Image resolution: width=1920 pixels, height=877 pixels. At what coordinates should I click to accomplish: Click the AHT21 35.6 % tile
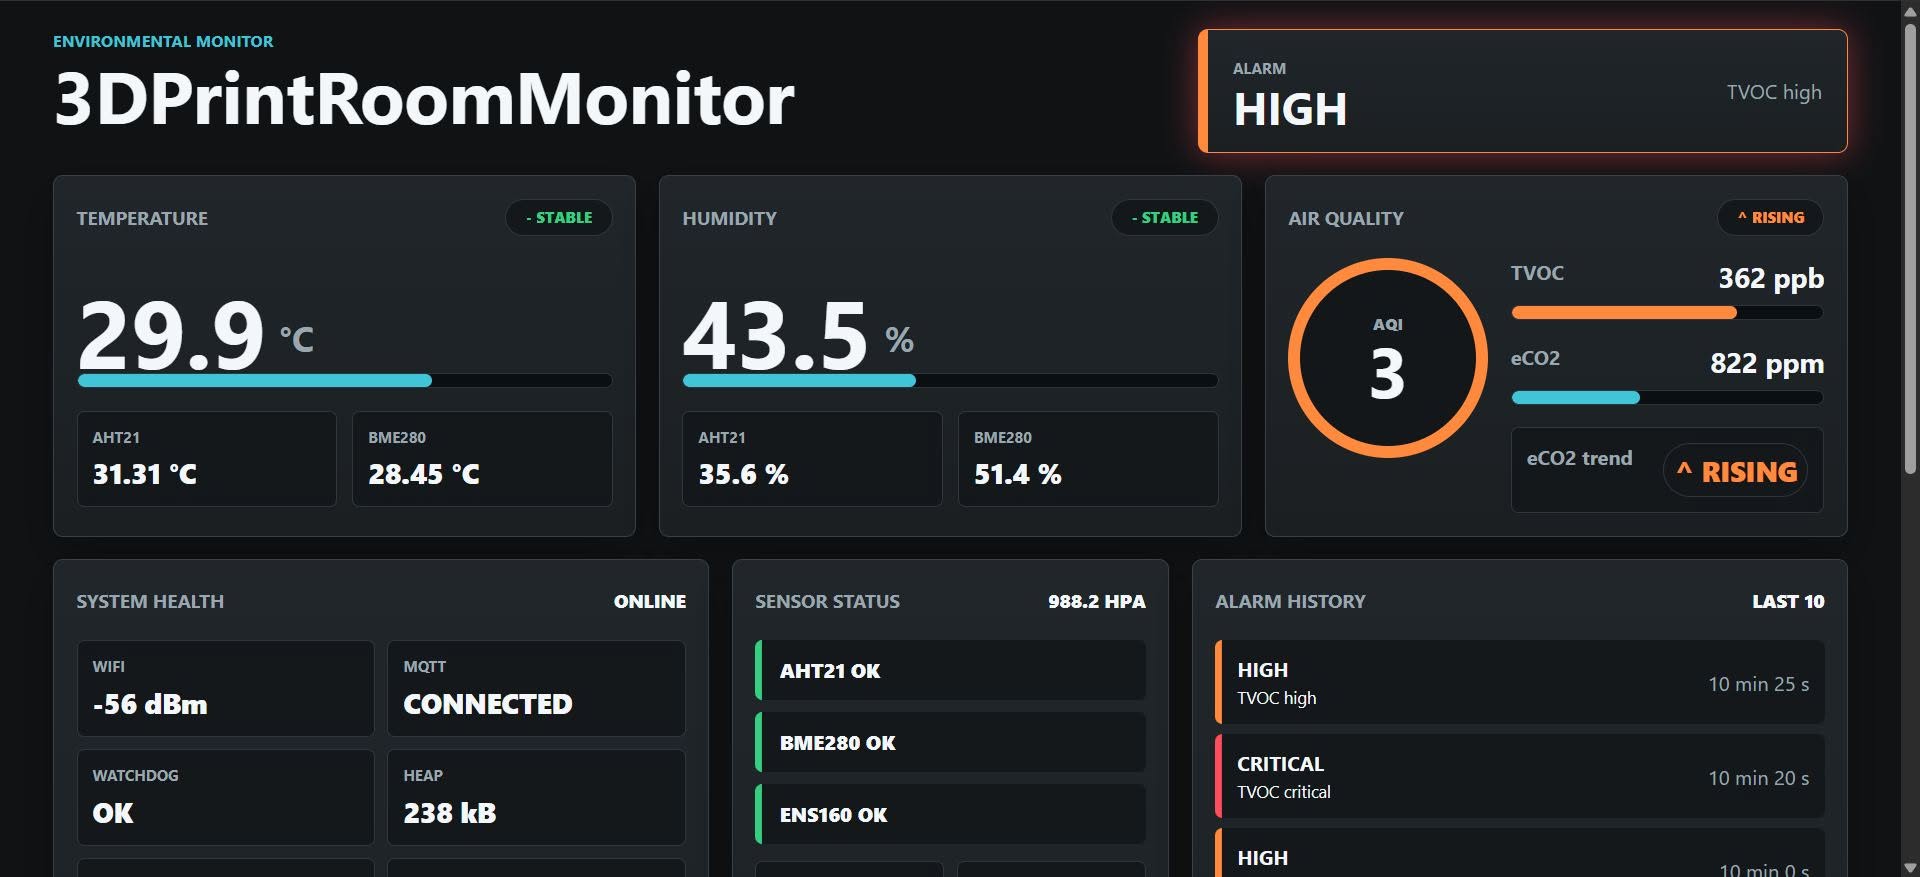pos(812,459)
